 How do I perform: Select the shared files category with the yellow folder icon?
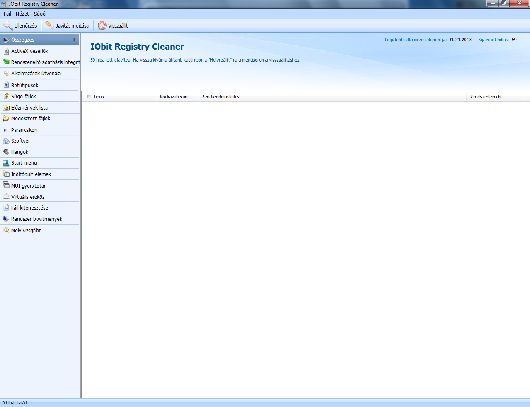click(40, 118)
